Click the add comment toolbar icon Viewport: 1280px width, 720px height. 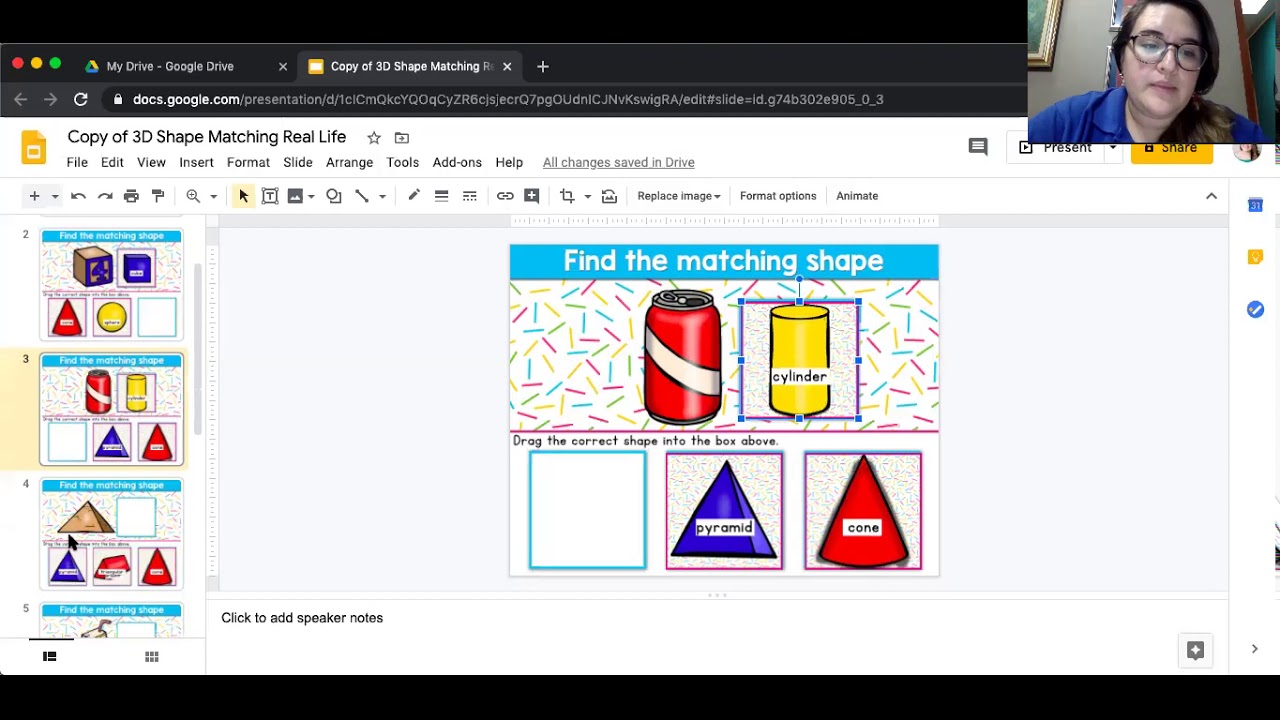click(x=532, y=196)
